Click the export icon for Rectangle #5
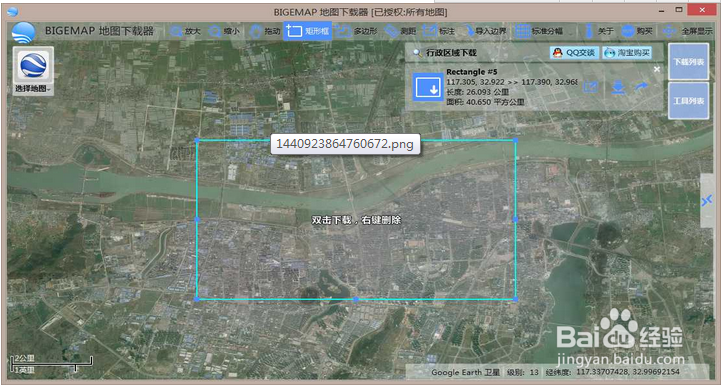The image size is (724, 385). [591, 87]
